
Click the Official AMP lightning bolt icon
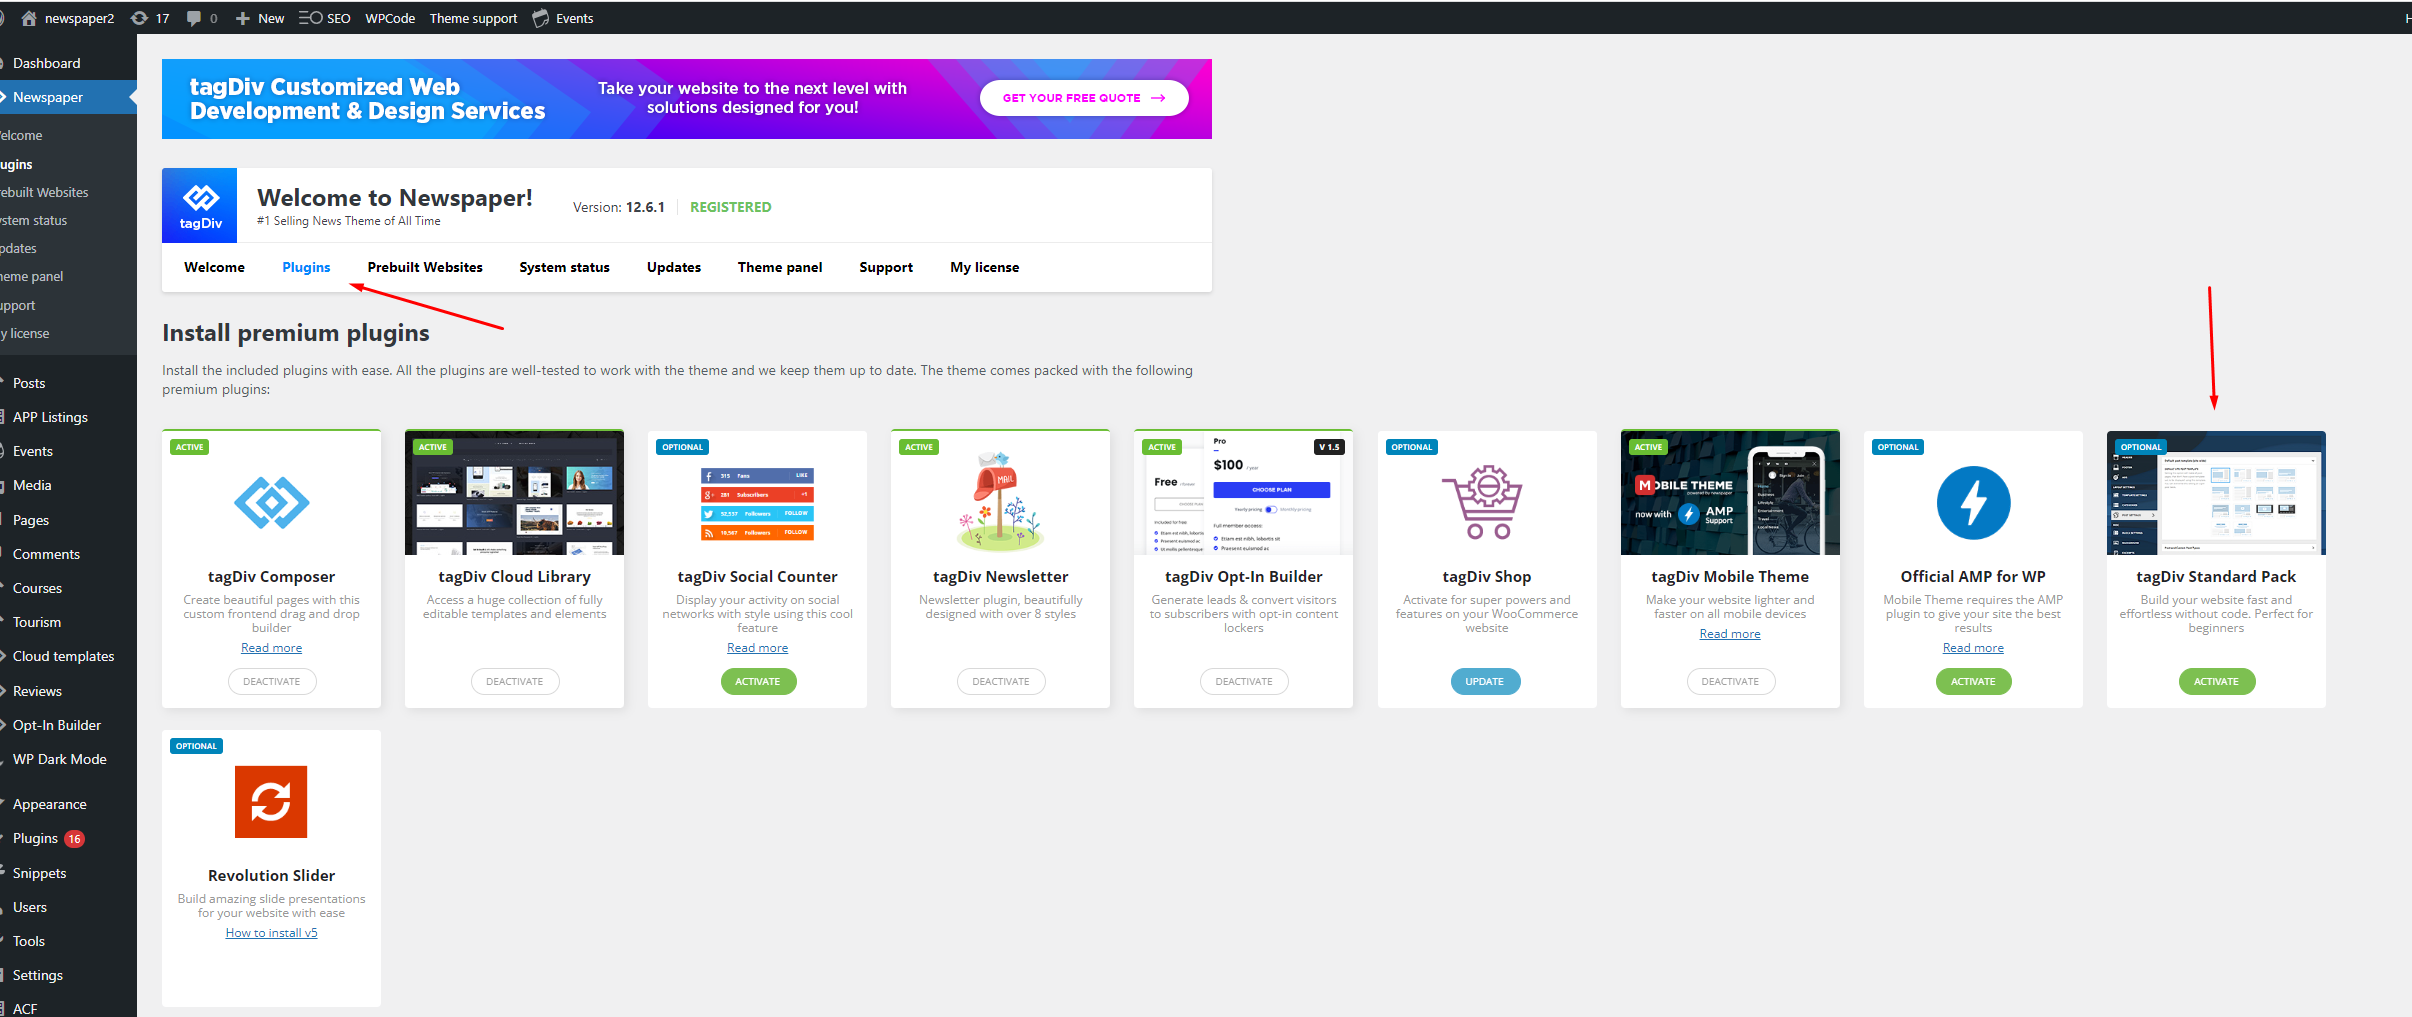(1973, 502)
